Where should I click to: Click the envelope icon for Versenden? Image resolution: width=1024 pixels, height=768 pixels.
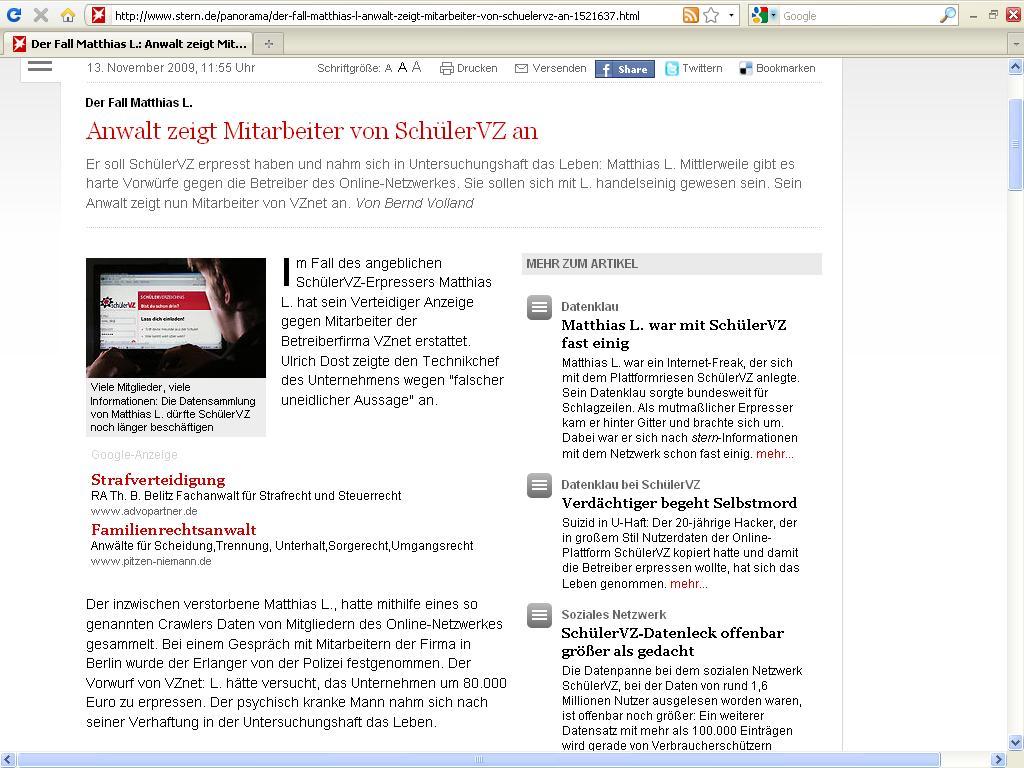point(521,69)
